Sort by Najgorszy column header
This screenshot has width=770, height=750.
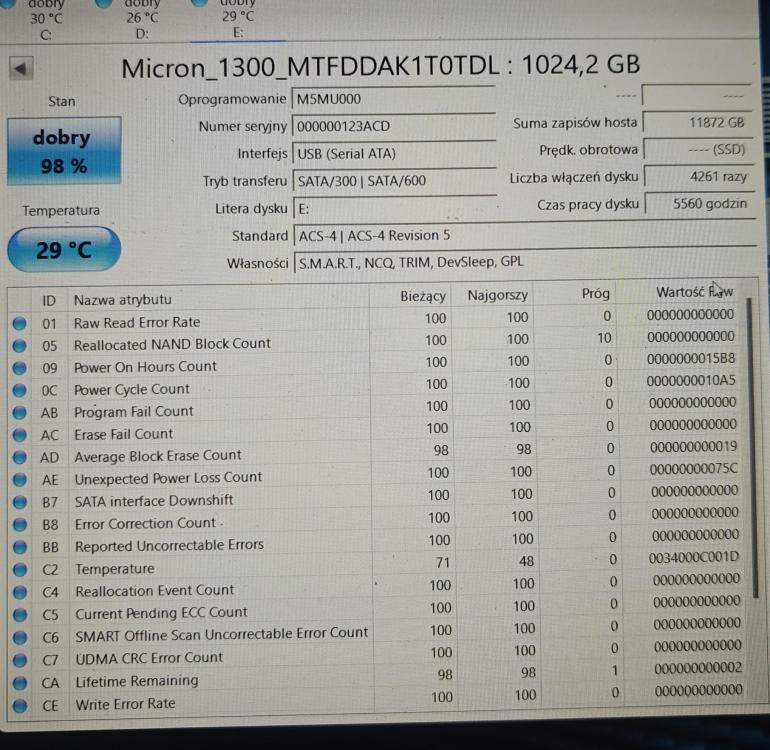pyautogui.click(x=497, y=295)
